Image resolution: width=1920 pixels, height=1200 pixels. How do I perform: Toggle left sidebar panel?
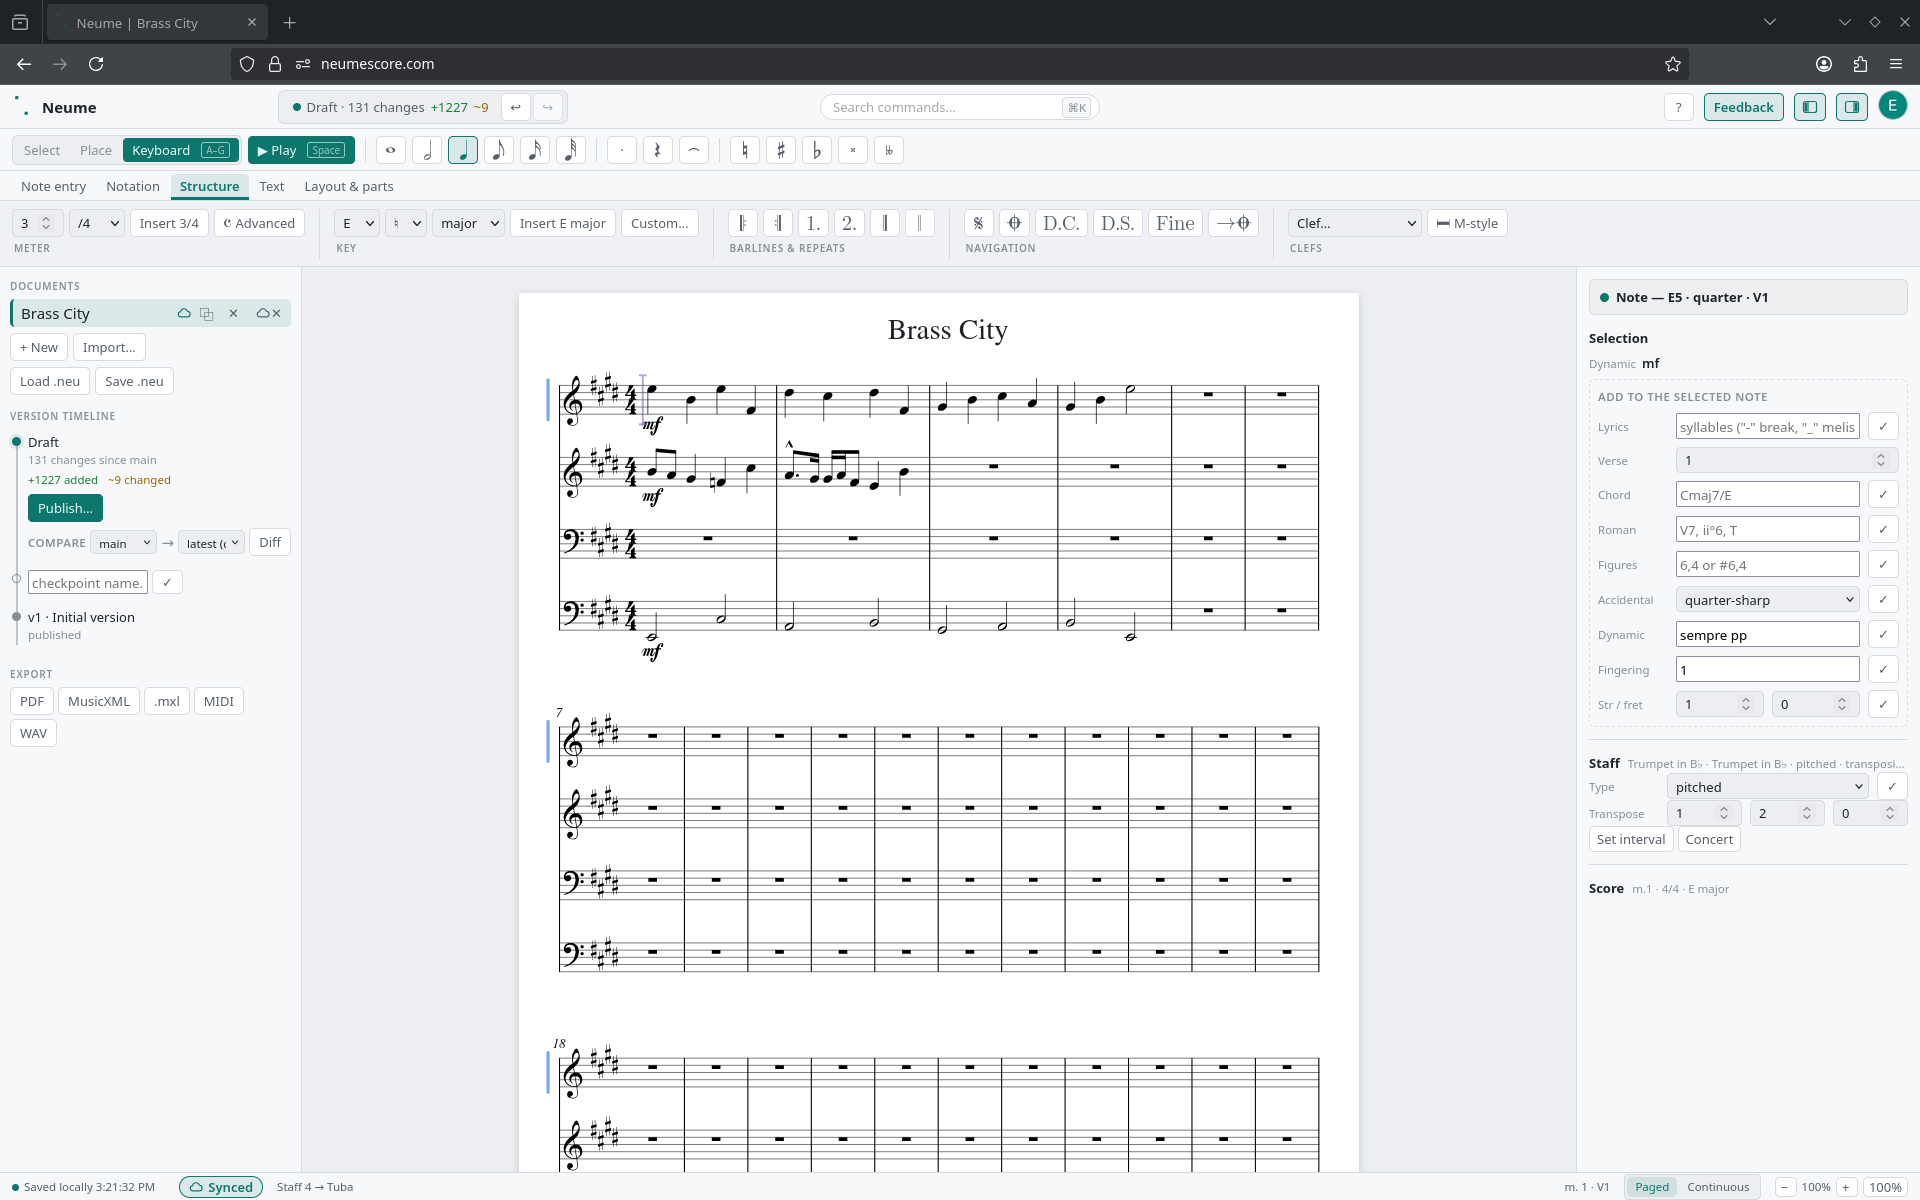[x=1810, y=107]
